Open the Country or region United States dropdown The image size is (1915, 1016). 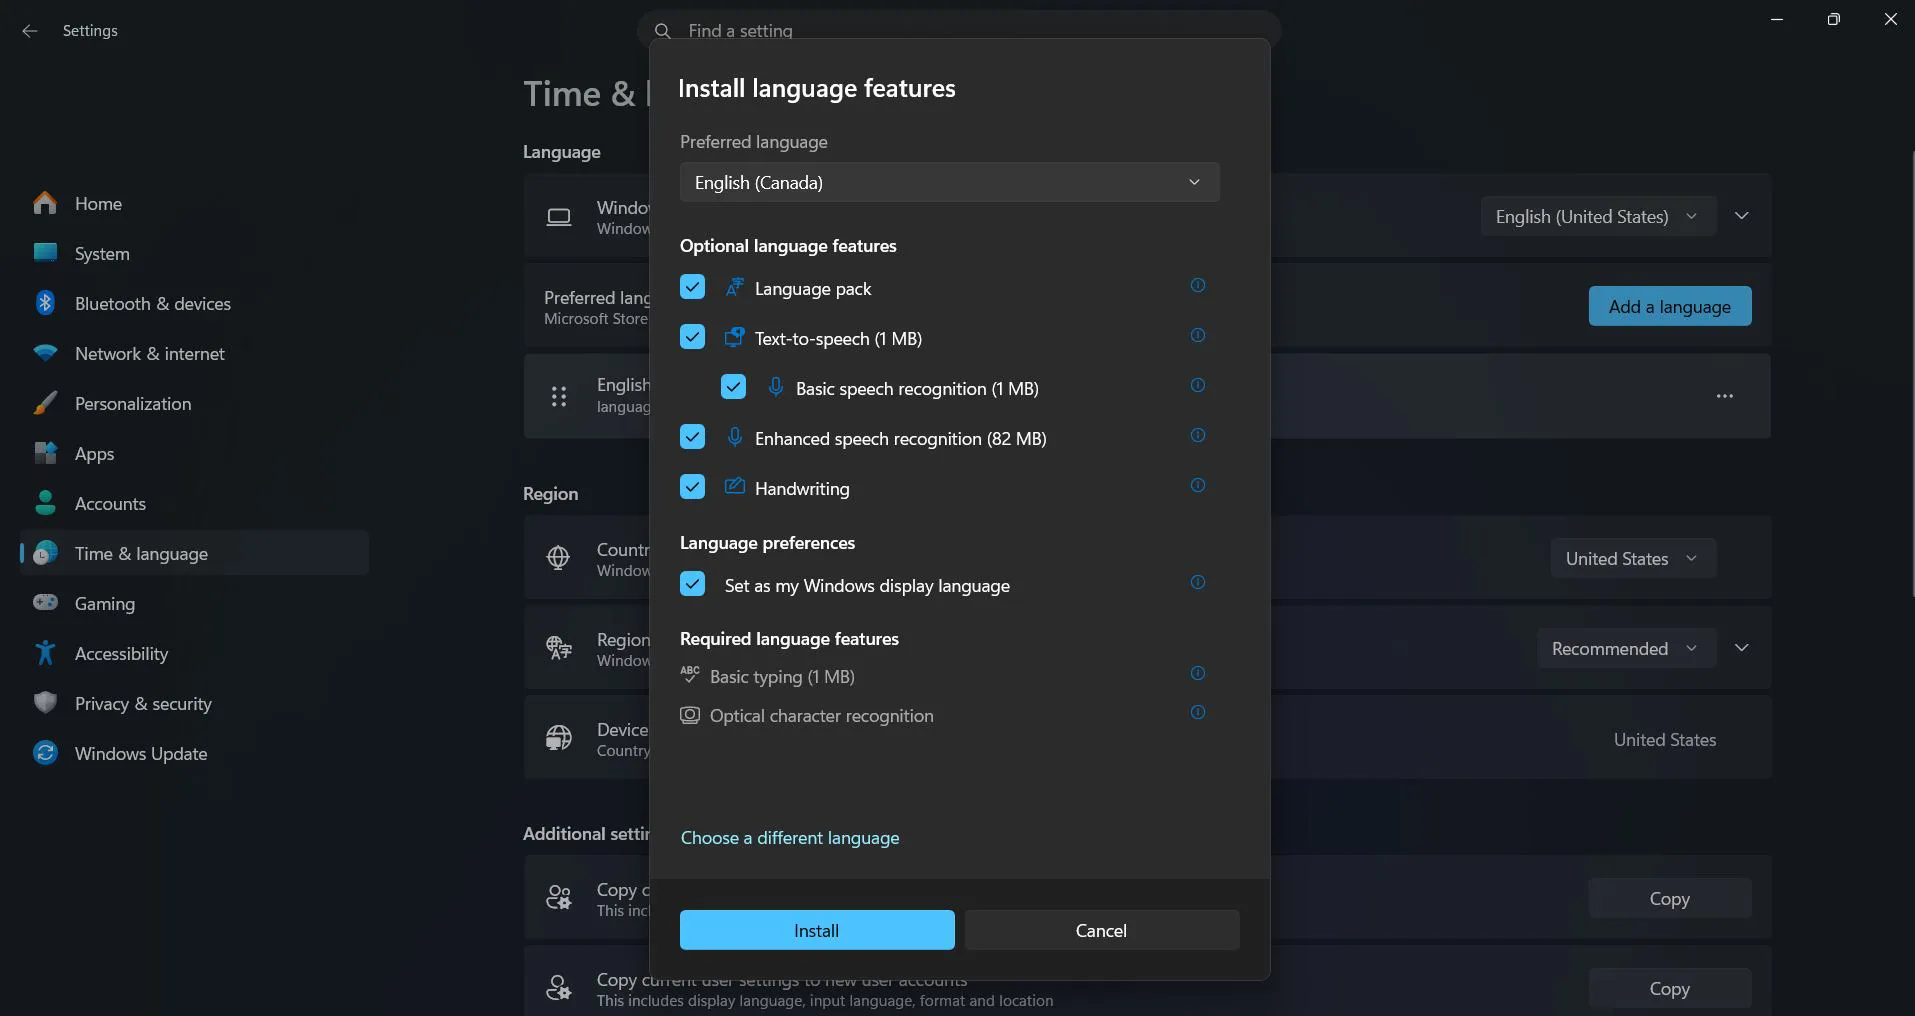1632,558
